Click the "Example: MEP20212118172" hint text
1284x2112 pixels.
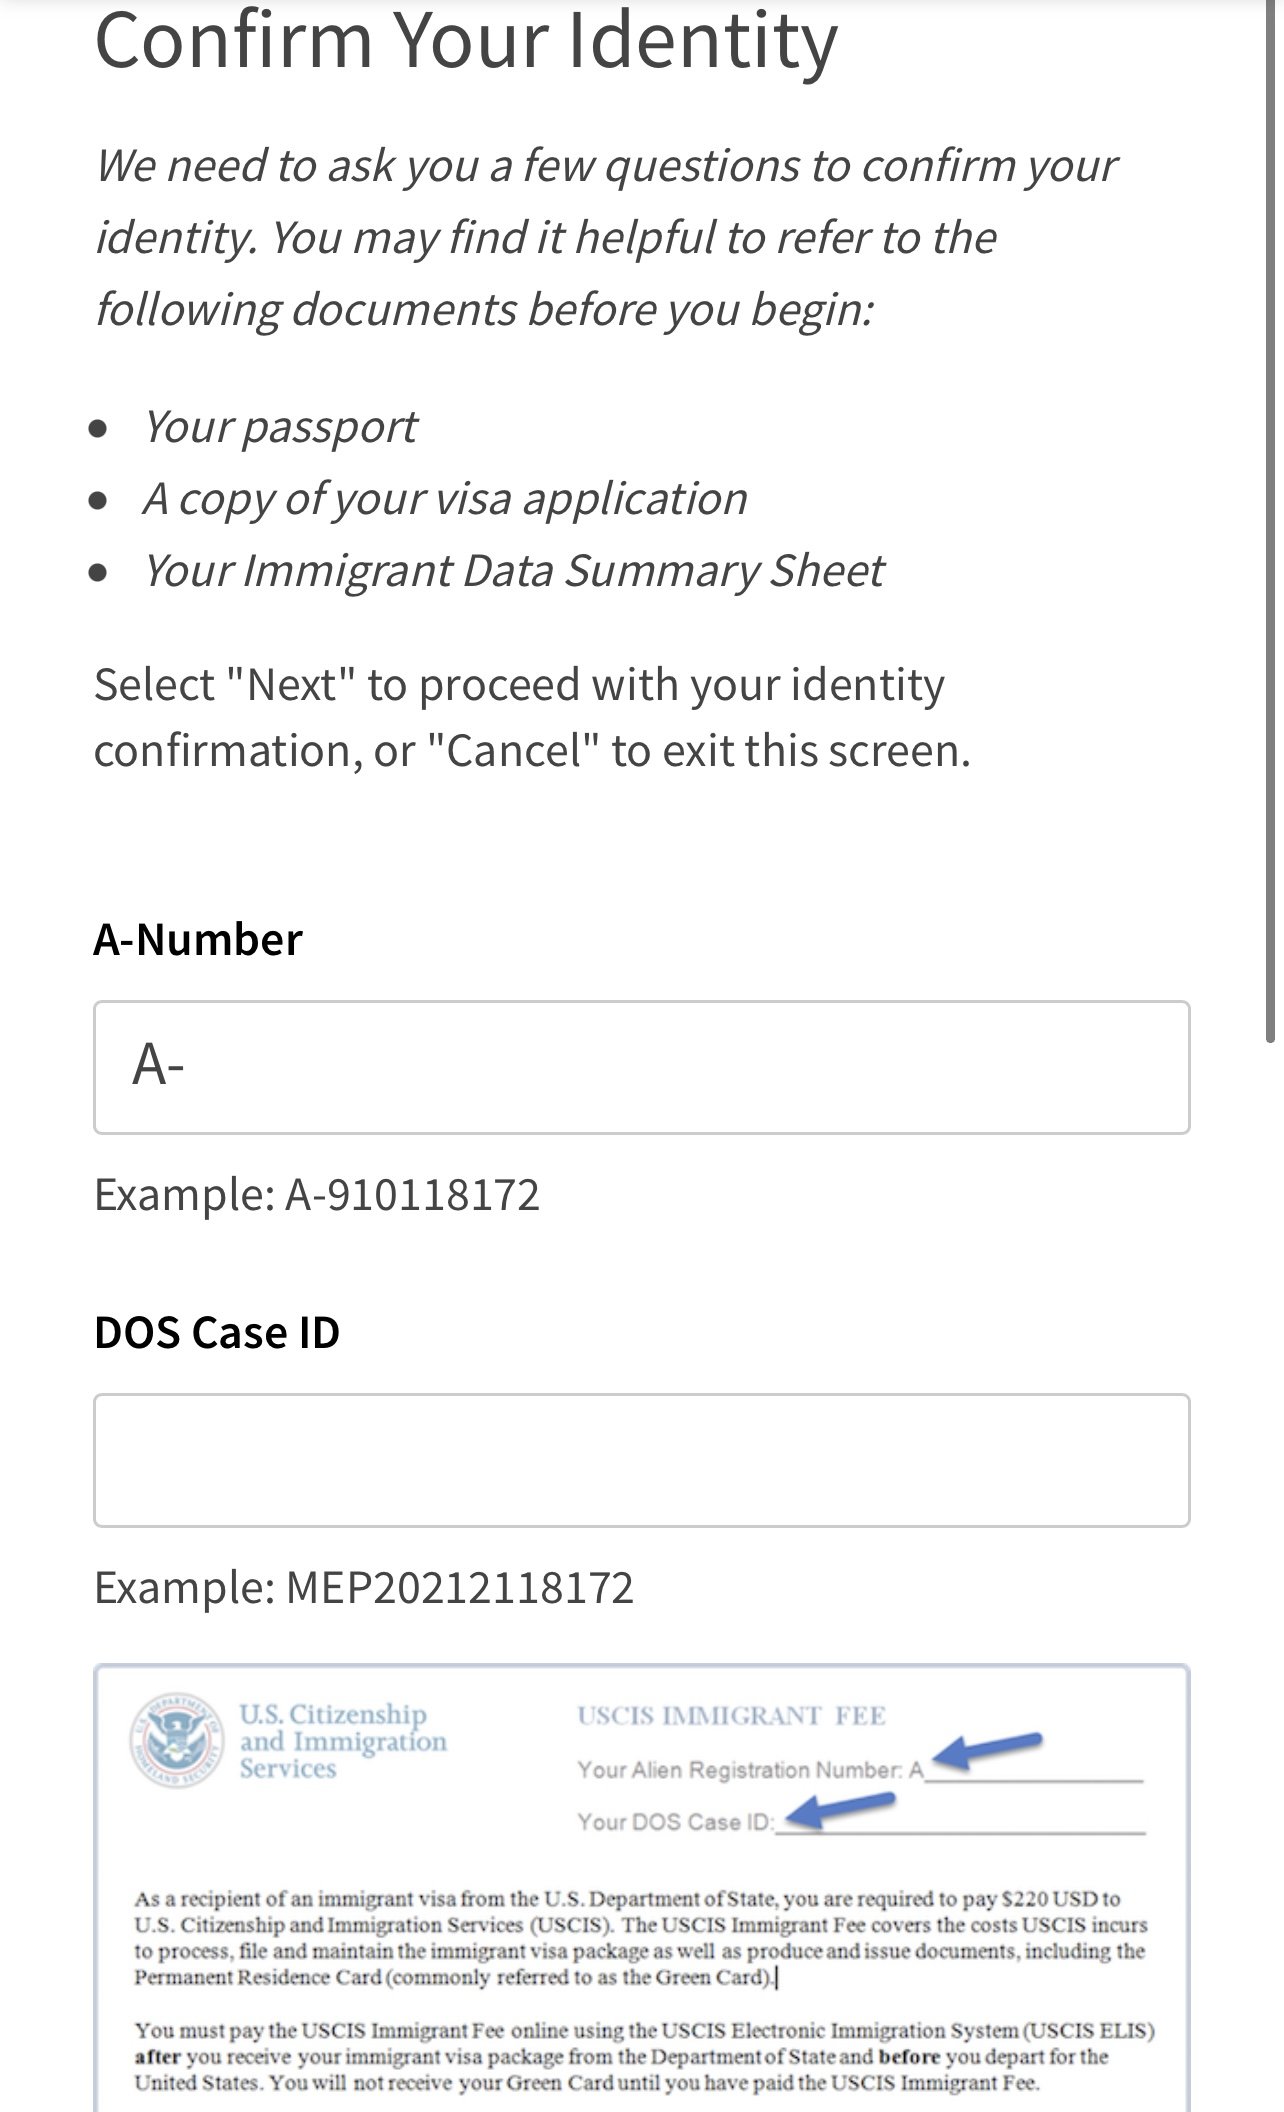[364, 1588]
